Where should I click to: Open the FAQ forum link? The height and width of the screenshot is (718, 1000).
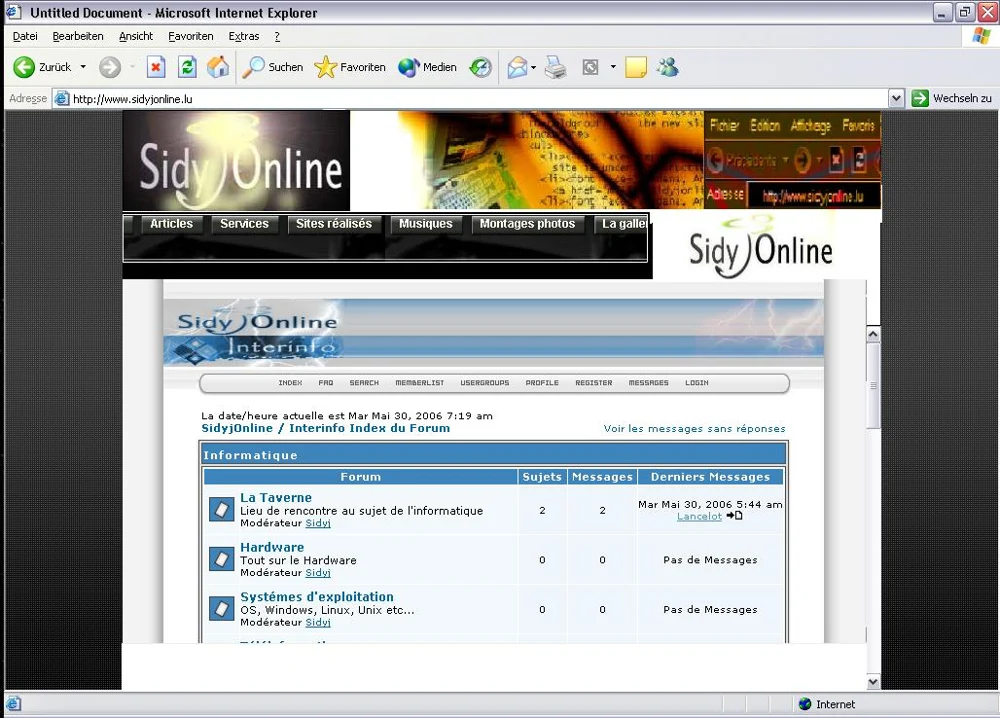tap(326, 383)
